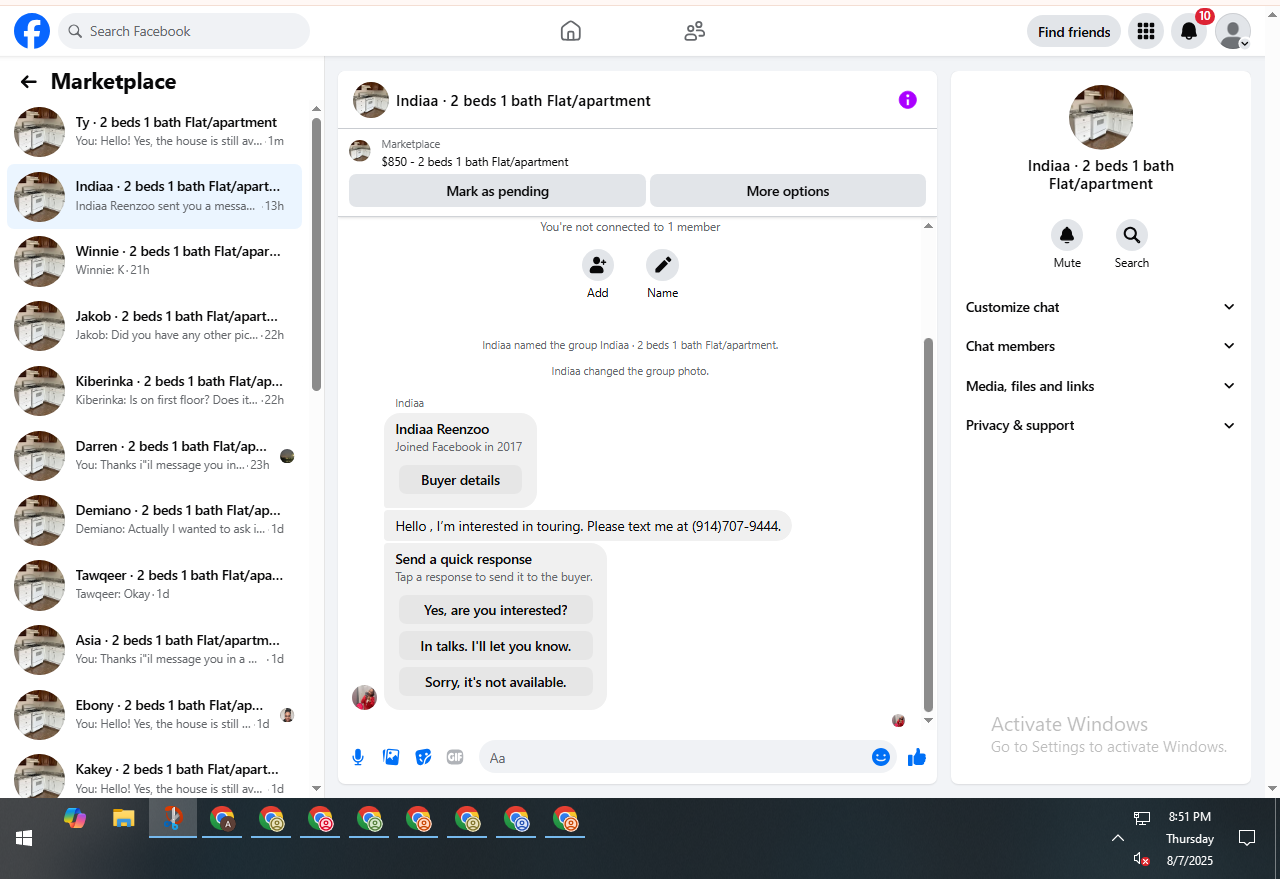Attach a photo with the image icon

391,757
